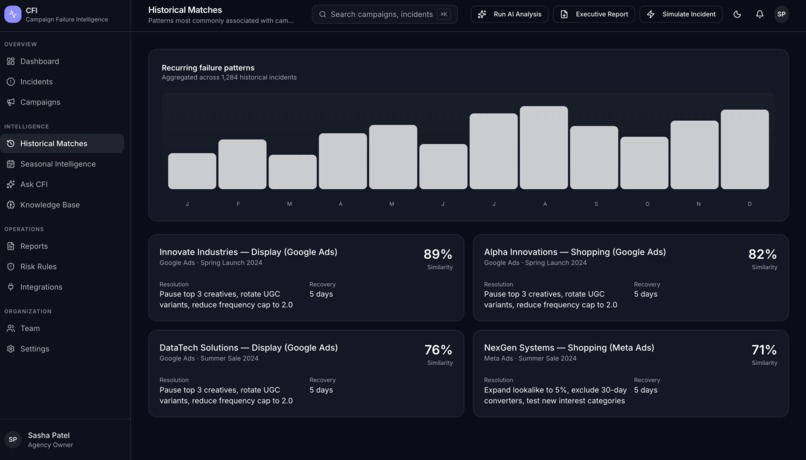
Task: Click the Seasonal Intelligence calendar icon
Action: [11, 164]
